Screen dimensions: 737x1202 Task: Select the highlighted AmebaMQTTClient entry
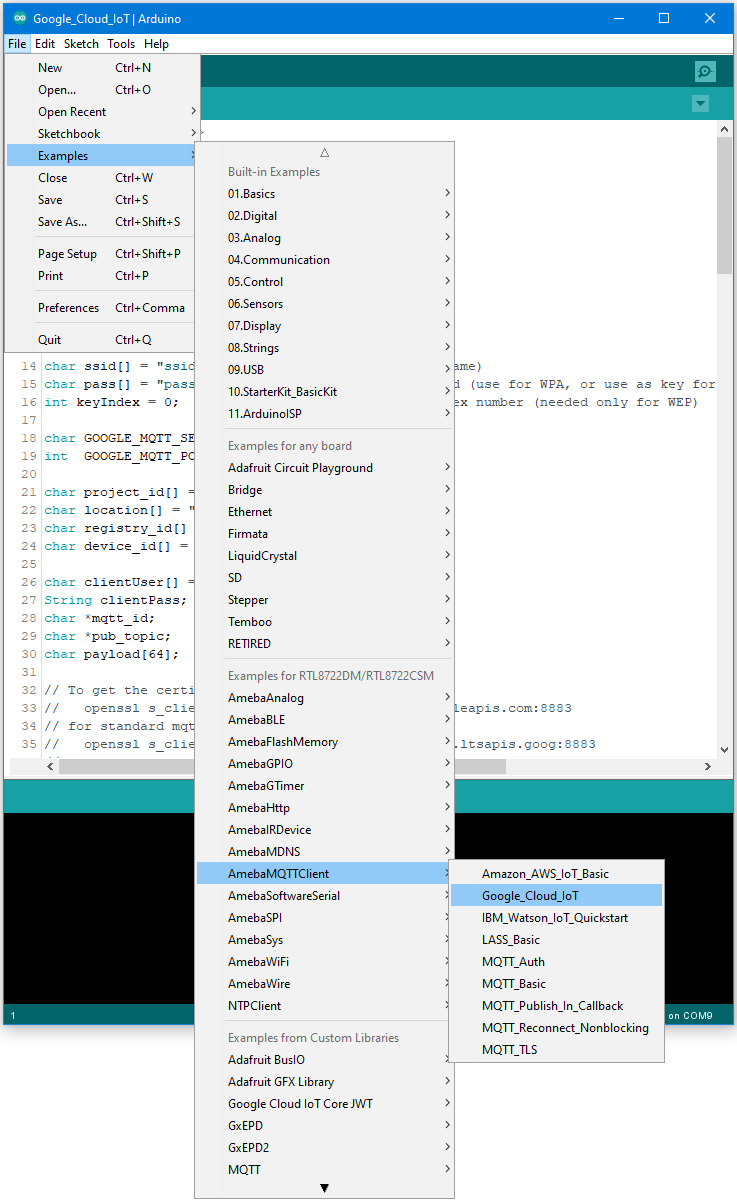pos(325,874)
